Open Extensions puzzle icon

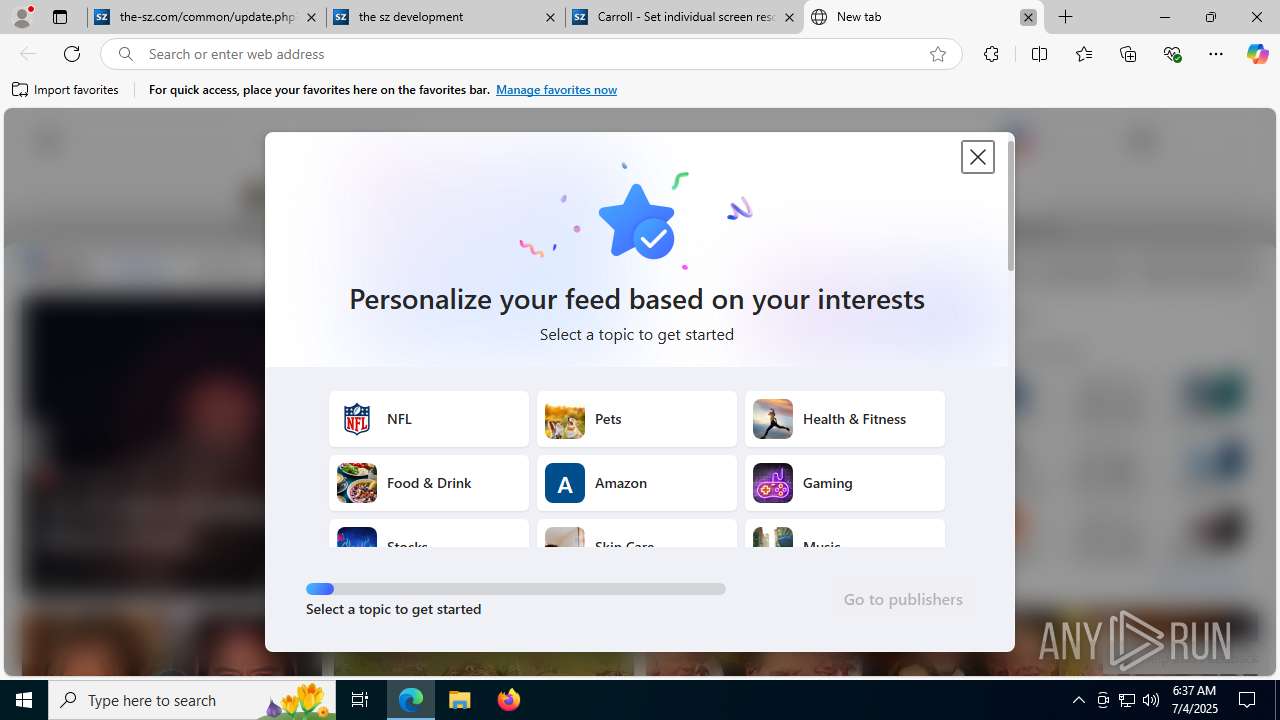point(991,54)
